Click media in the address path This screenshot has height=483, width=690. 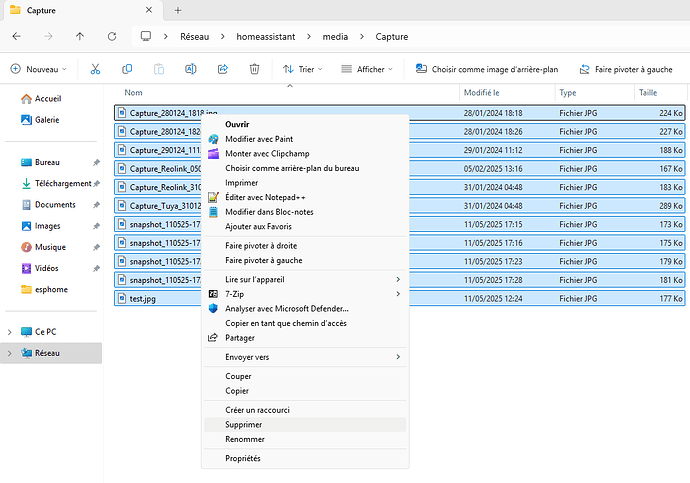[335, 37]
